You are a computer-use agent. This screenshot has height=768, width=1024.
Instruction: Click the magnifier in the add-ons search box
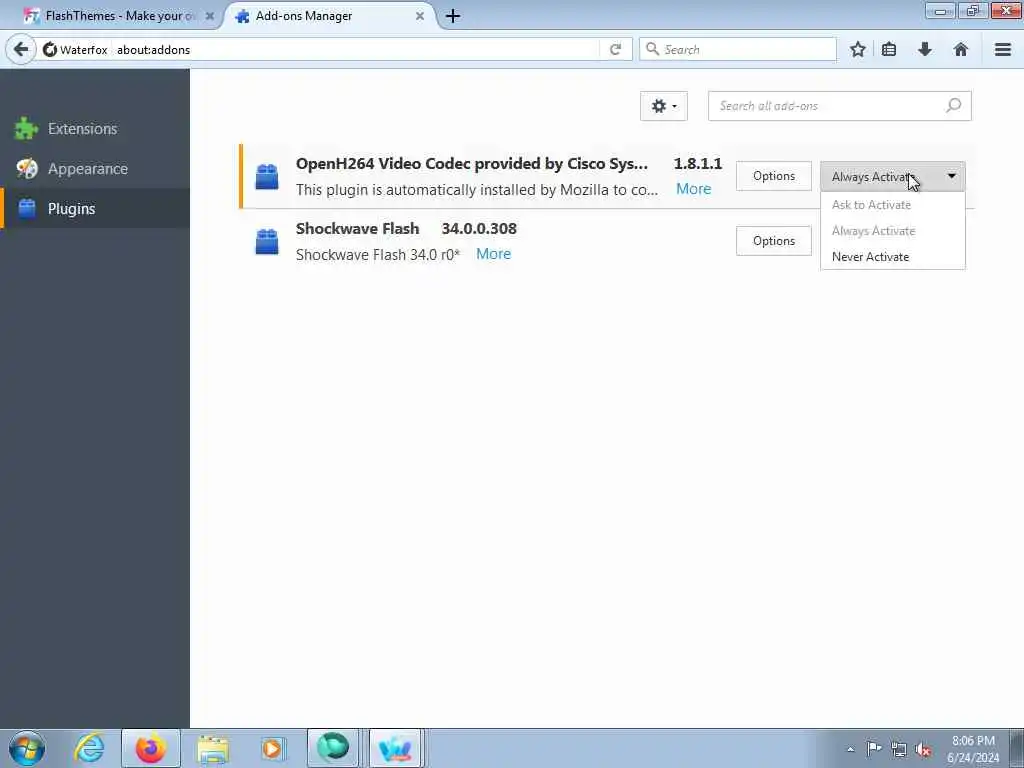[x=953, y=105]
